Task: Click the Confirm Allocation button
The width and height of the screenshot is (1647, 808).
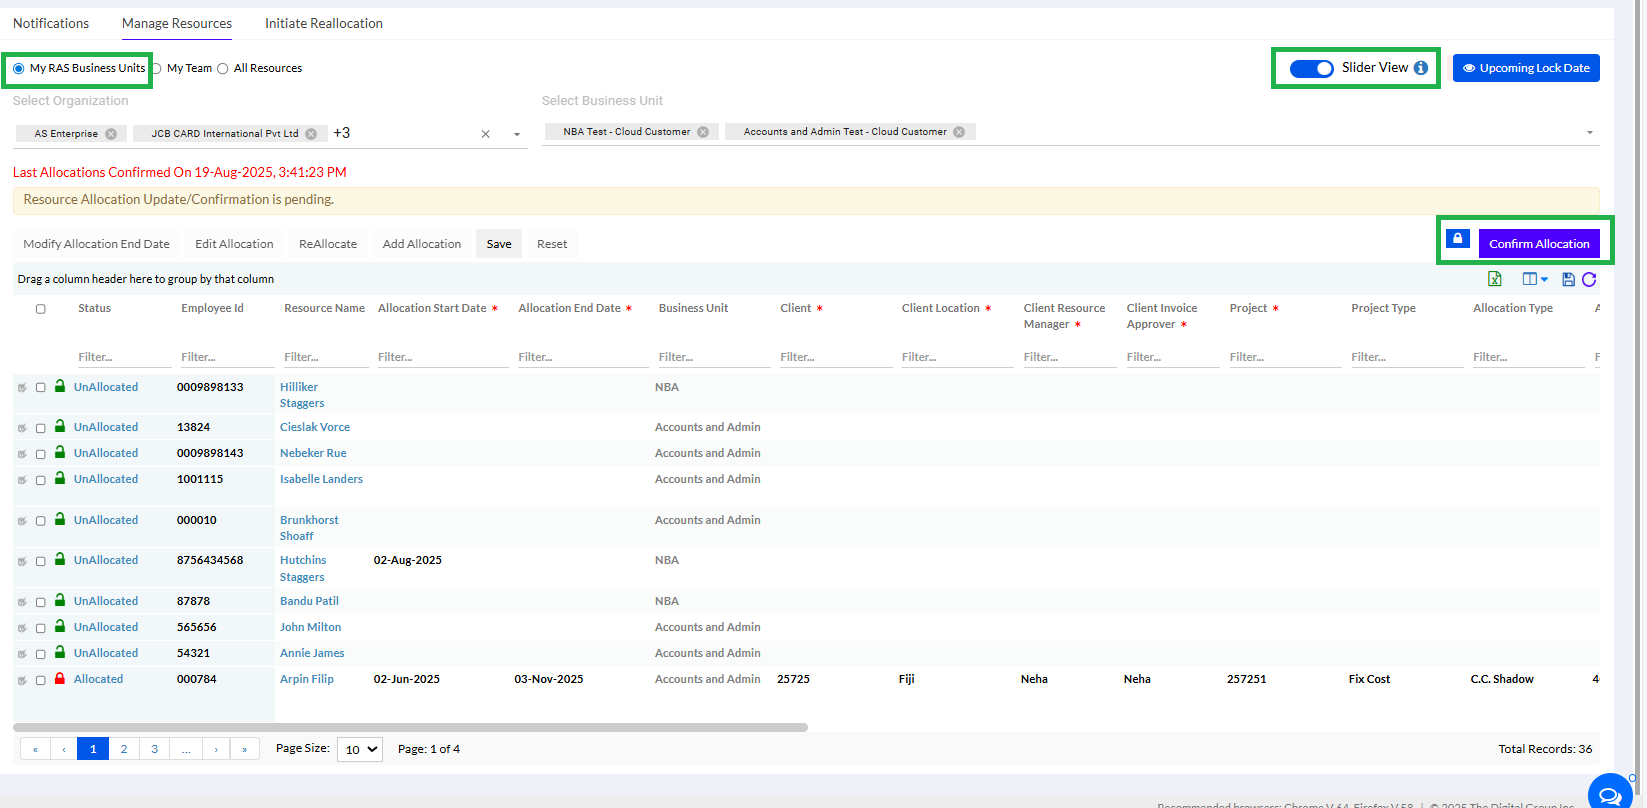Action: 1538,244
